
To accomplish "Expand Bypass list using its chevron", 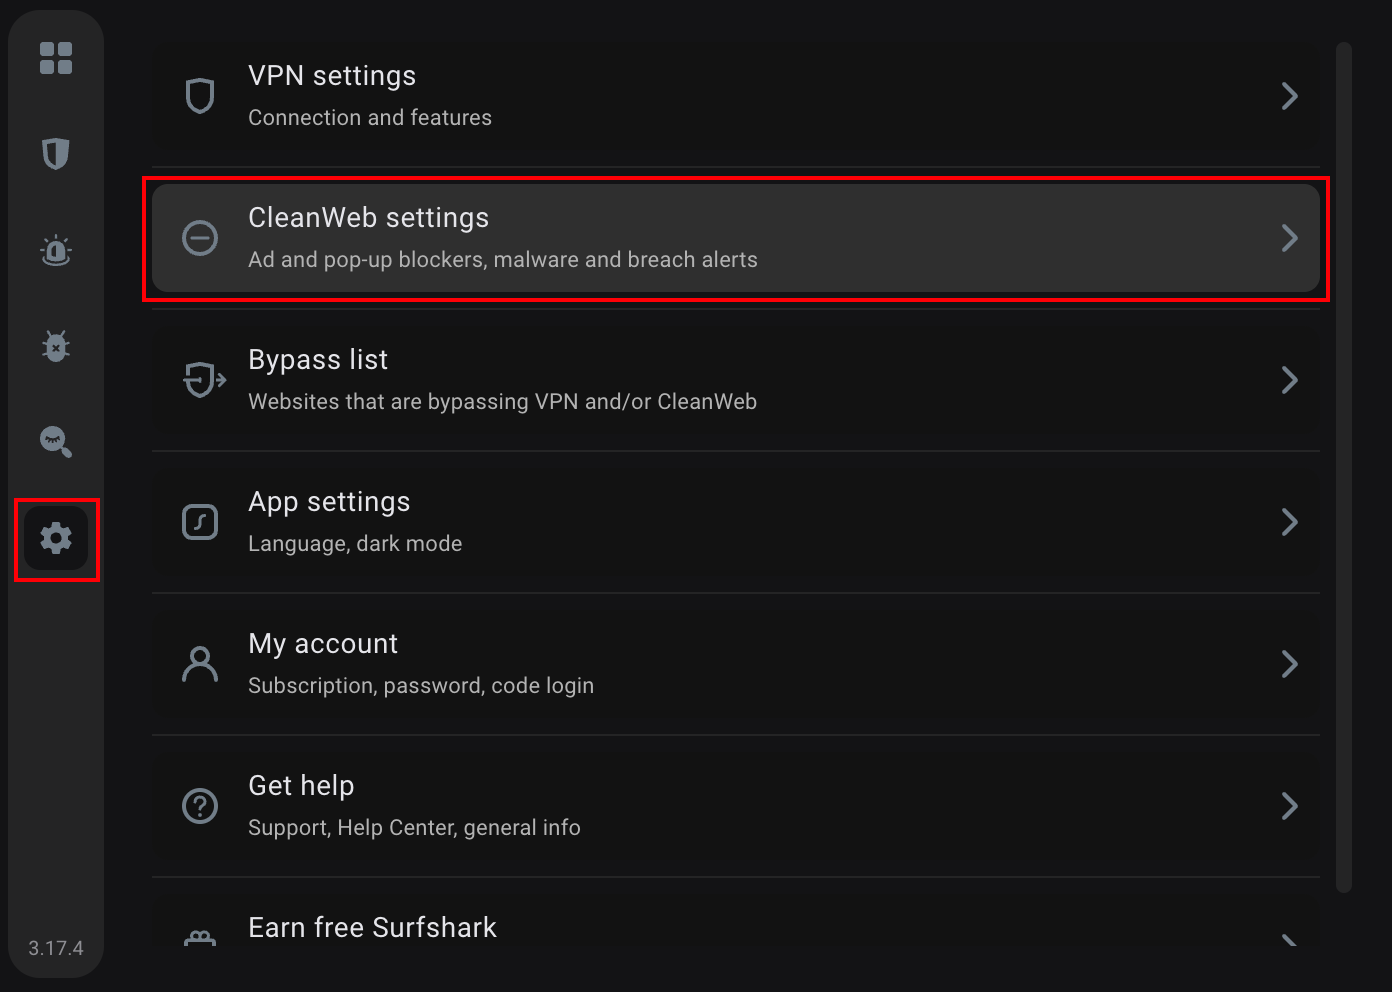I will pyautogui.click(x=1290, y=380).
